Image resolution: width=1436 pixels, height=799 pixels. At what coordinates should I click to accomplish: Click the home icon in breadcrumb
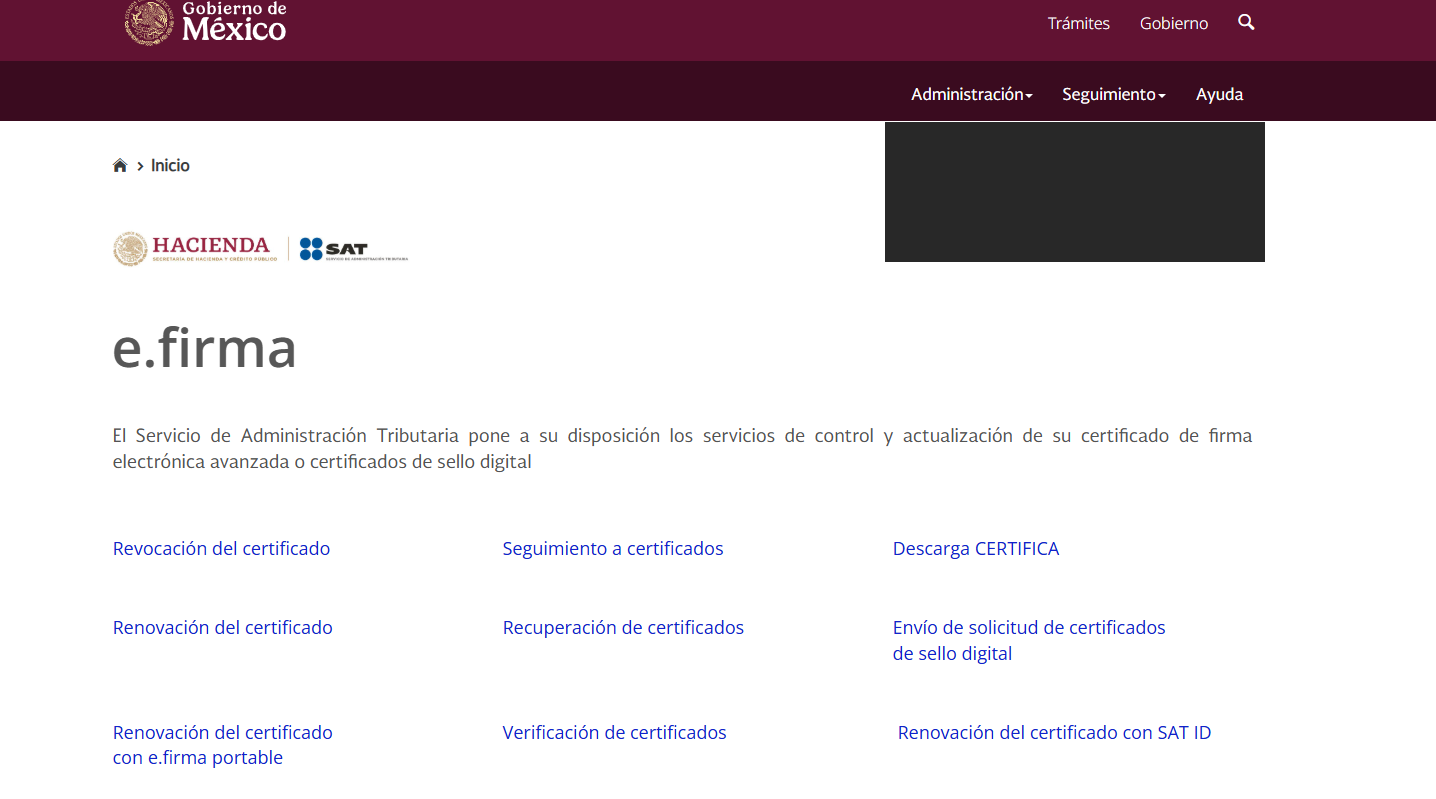click(120, 165)
